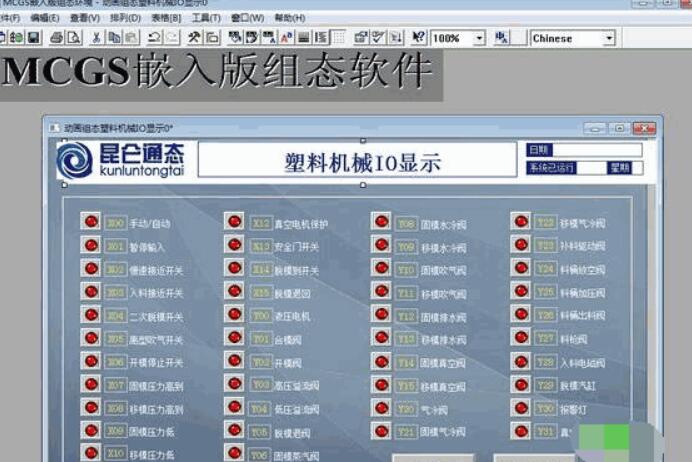Click the Y01 address tag
Viewport: 692px width, 462px height.
tap(260, 339)
